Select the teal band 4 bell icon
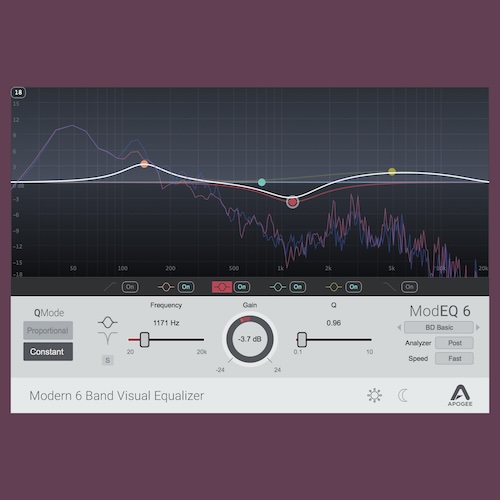 [278, 287]
